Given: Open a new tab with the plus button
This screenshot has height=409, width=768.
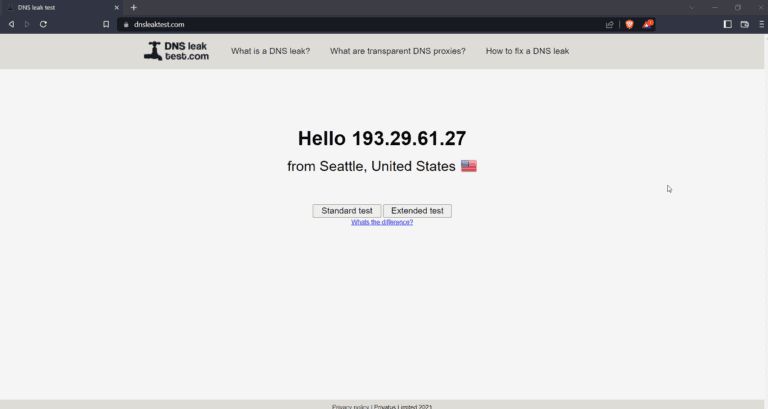Looking at the screenshot, I should coord(133,7).
